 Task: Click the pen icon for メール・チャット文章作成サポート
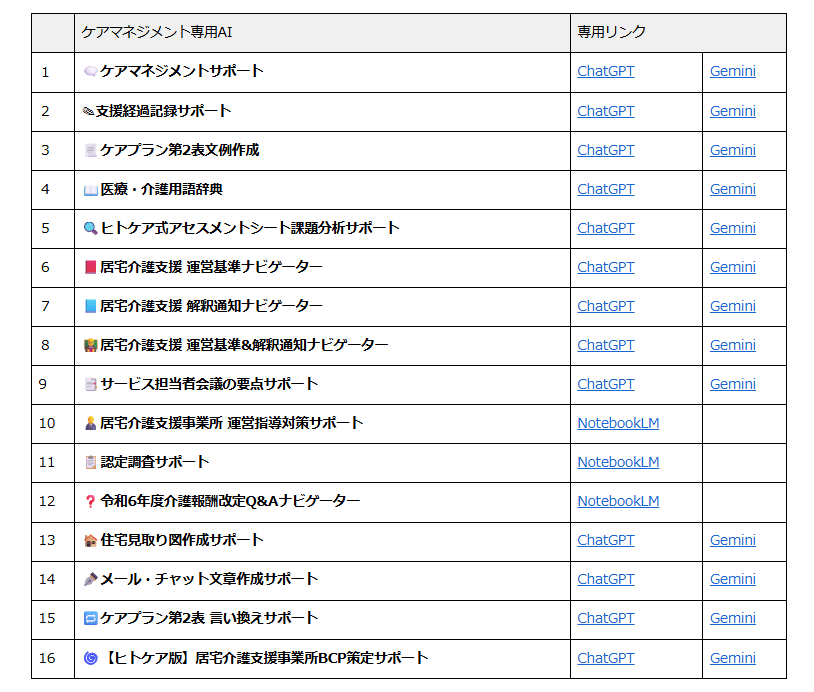click(90, 579)
